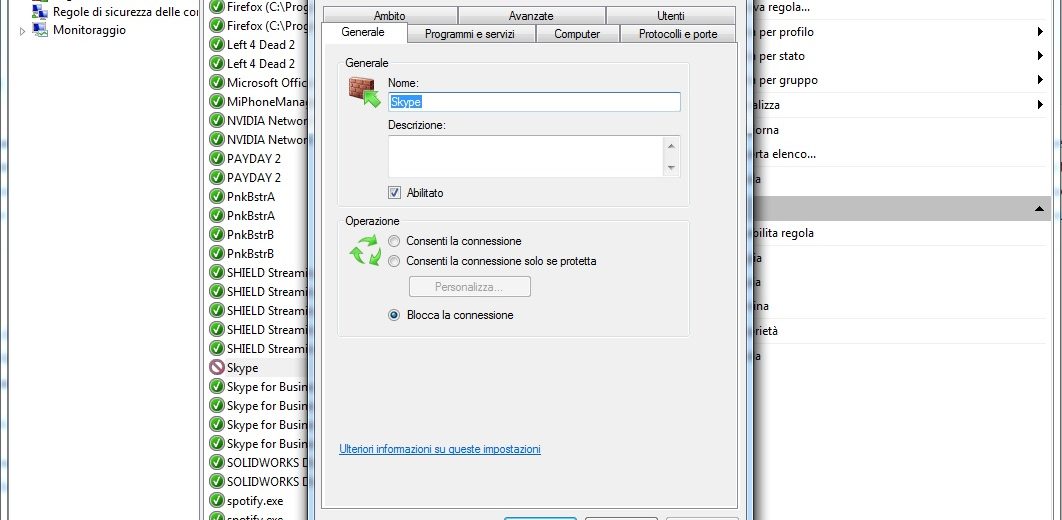Select Consenti la connessione solo se protetta option
Viewport: 1062px width, 520px height.
394,261
